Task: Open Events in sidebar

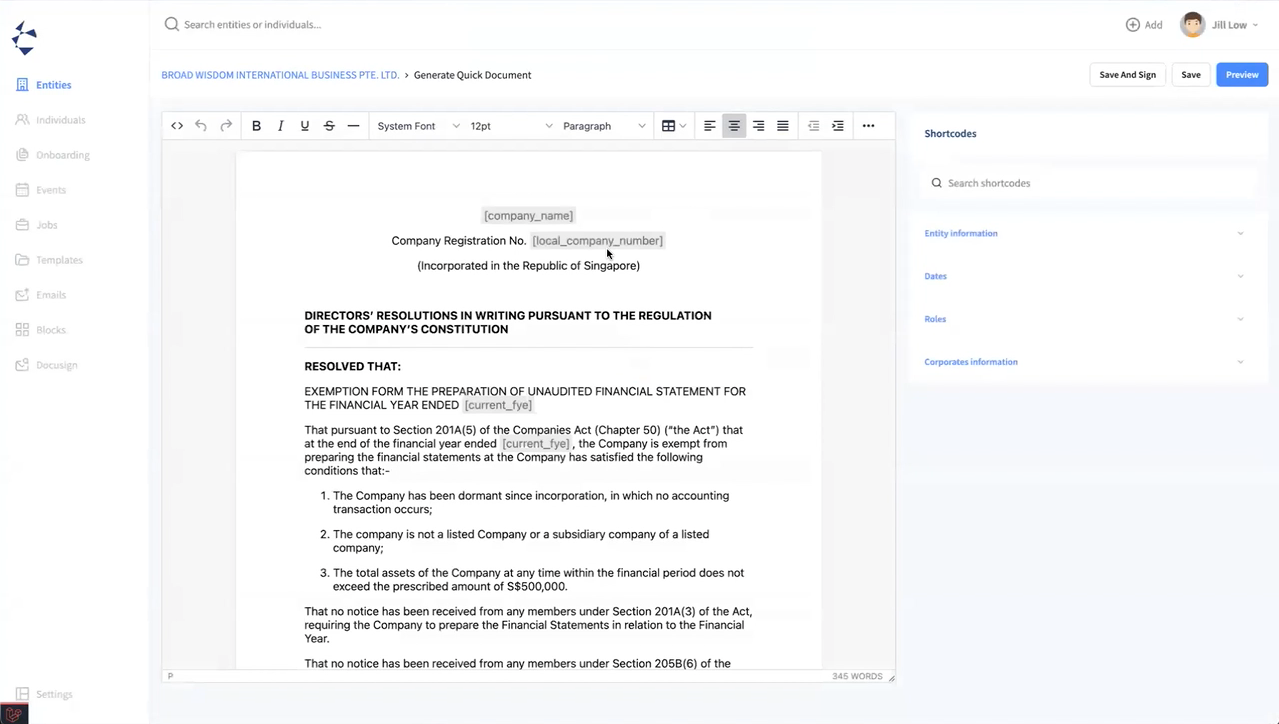Action: 40,190
